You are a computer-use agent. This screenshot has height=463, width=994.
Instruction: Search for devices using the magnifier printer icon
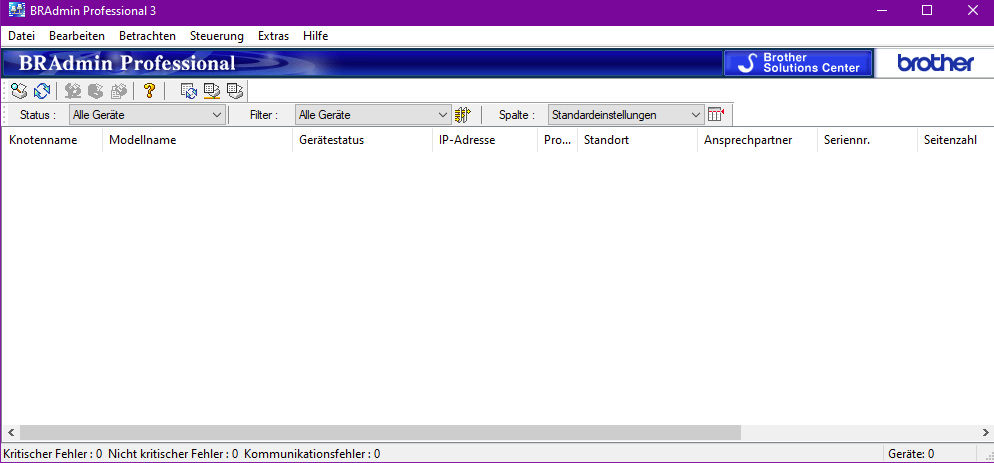click(20, 91)
